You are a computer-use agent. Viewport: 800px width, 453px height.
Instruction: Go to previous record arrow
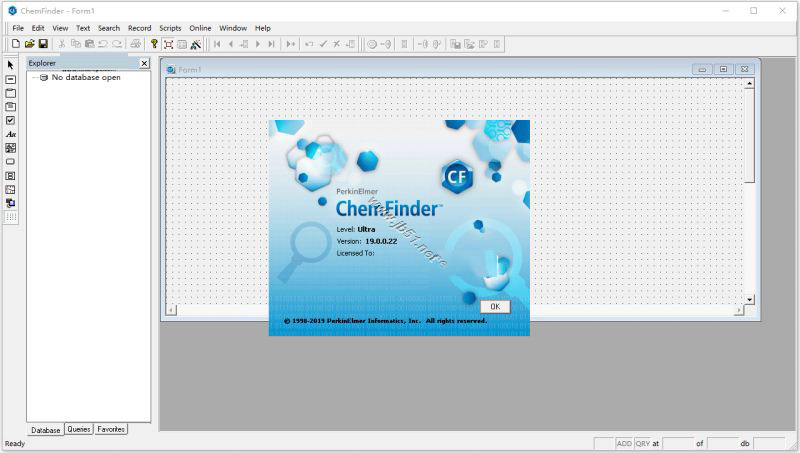[x=231, y=44]
